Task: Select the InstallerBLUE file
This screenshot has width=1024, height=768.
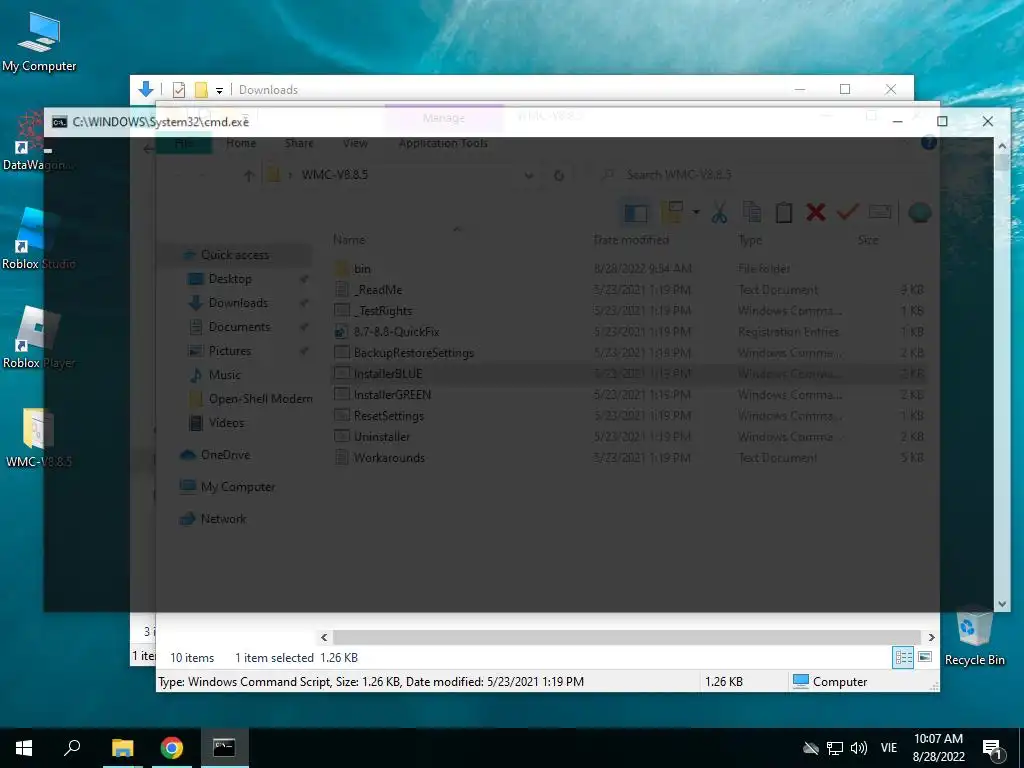Action: point(629,374)
